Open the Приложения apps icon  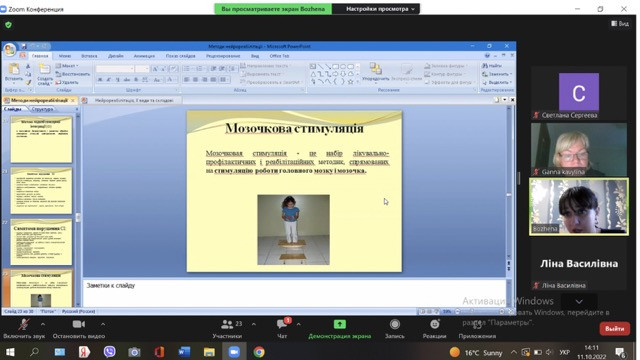[477, 324]
